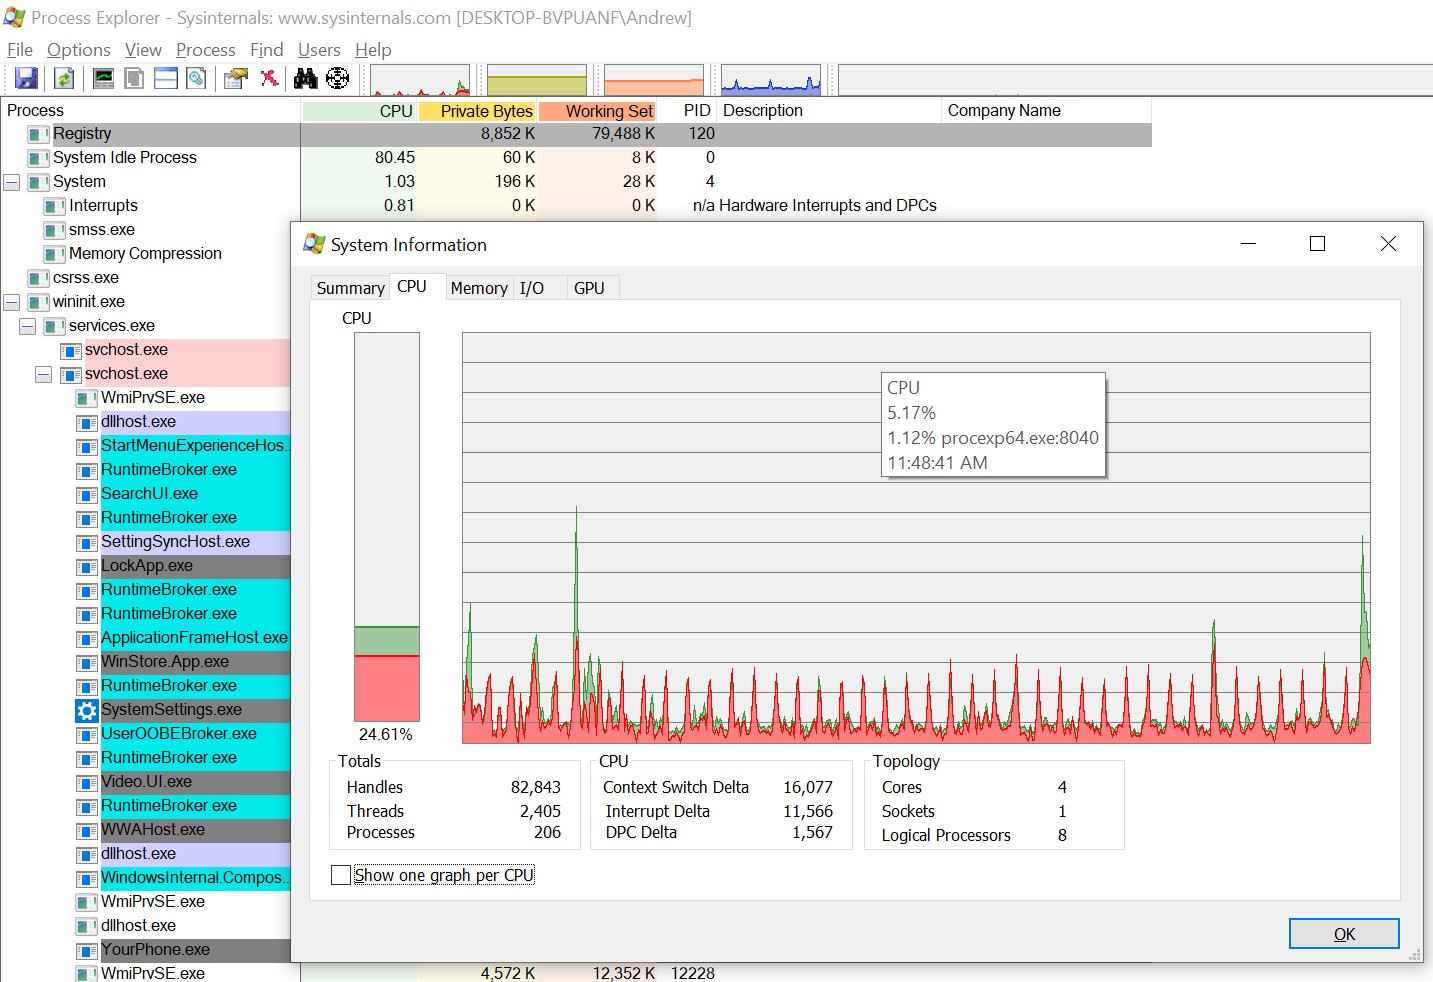The image size is (1433, 982).
Task: Click the YourPhone.exe process icon
Action: (87, 950)
